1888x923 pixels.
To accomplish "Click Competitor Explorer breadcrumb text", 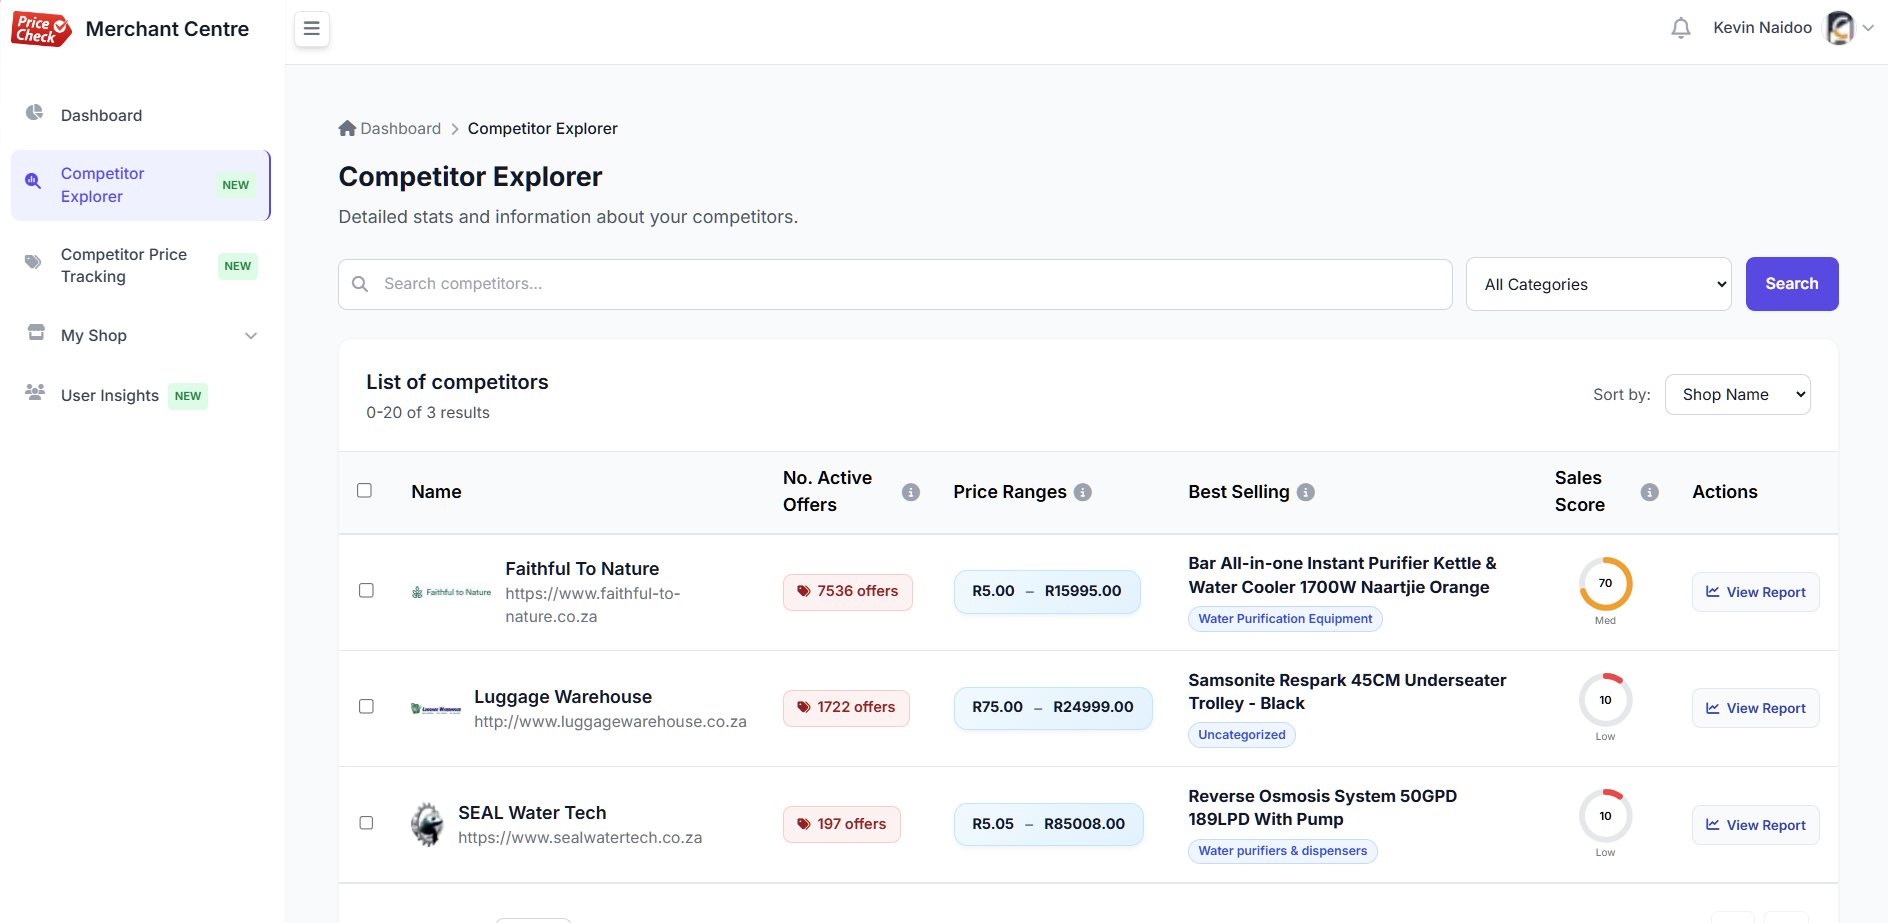I will click(543, 129).
